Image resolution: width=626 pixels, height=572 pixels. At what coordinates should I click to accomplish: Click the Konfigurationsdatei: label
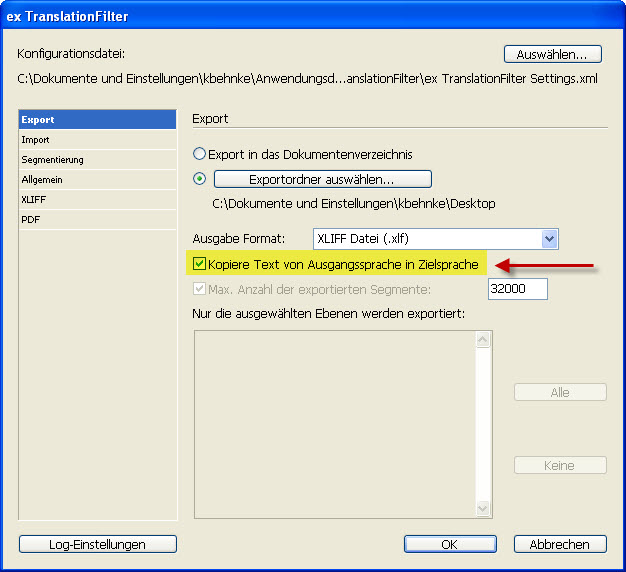[71, 53]
